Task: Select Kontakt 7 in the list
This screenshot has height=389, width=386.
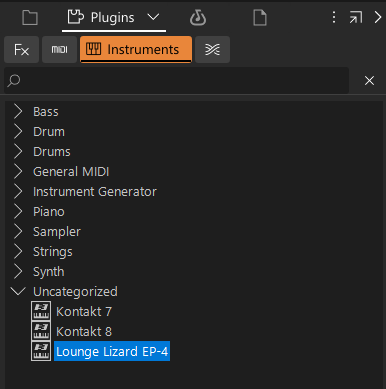Action: coord(84,312)
